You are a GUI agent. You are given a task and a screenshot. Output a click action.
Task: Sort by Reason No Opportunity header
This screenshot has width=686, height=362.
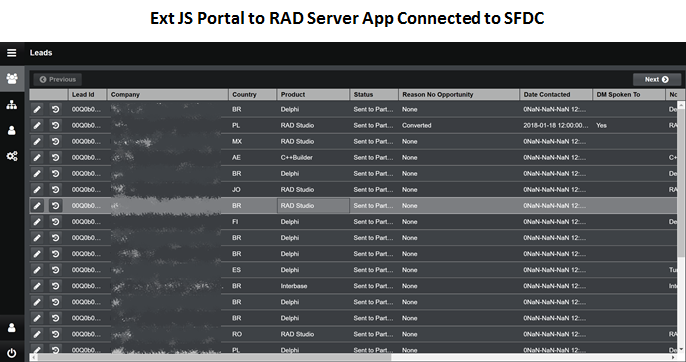(x=459, y=95)
